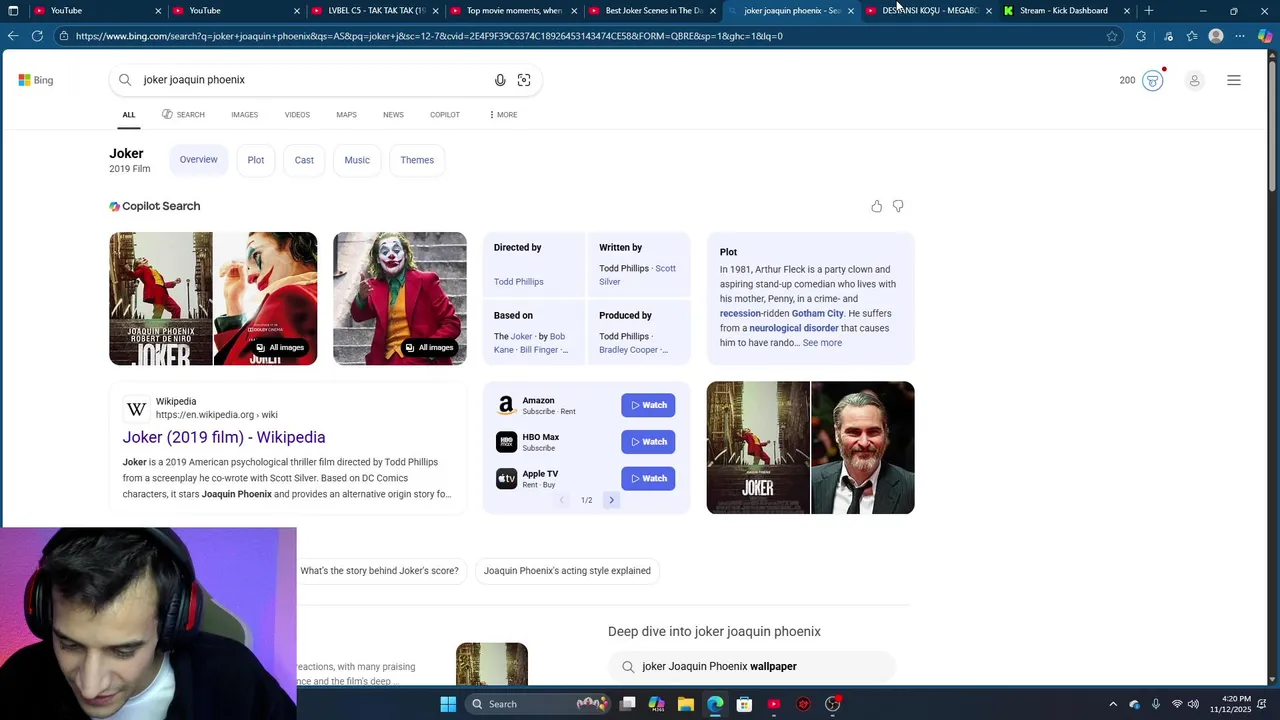Screen dimensions: 1280x720
Task: Go to the Bing home logo
Action: tap(36, 80)
